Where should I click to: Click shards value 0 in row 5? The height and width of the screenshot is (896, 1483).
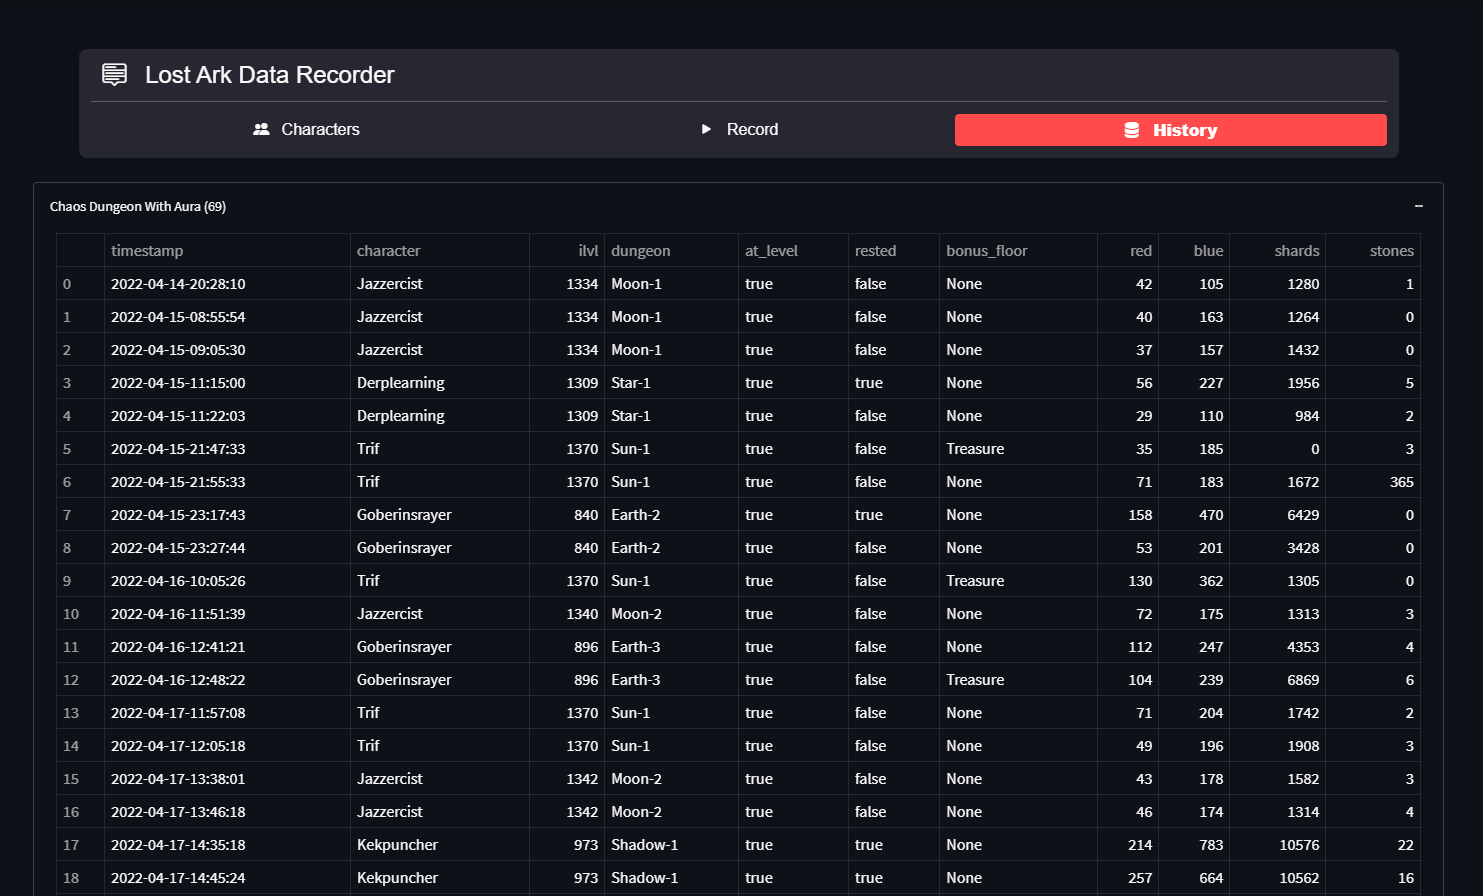pos(1277,449)
